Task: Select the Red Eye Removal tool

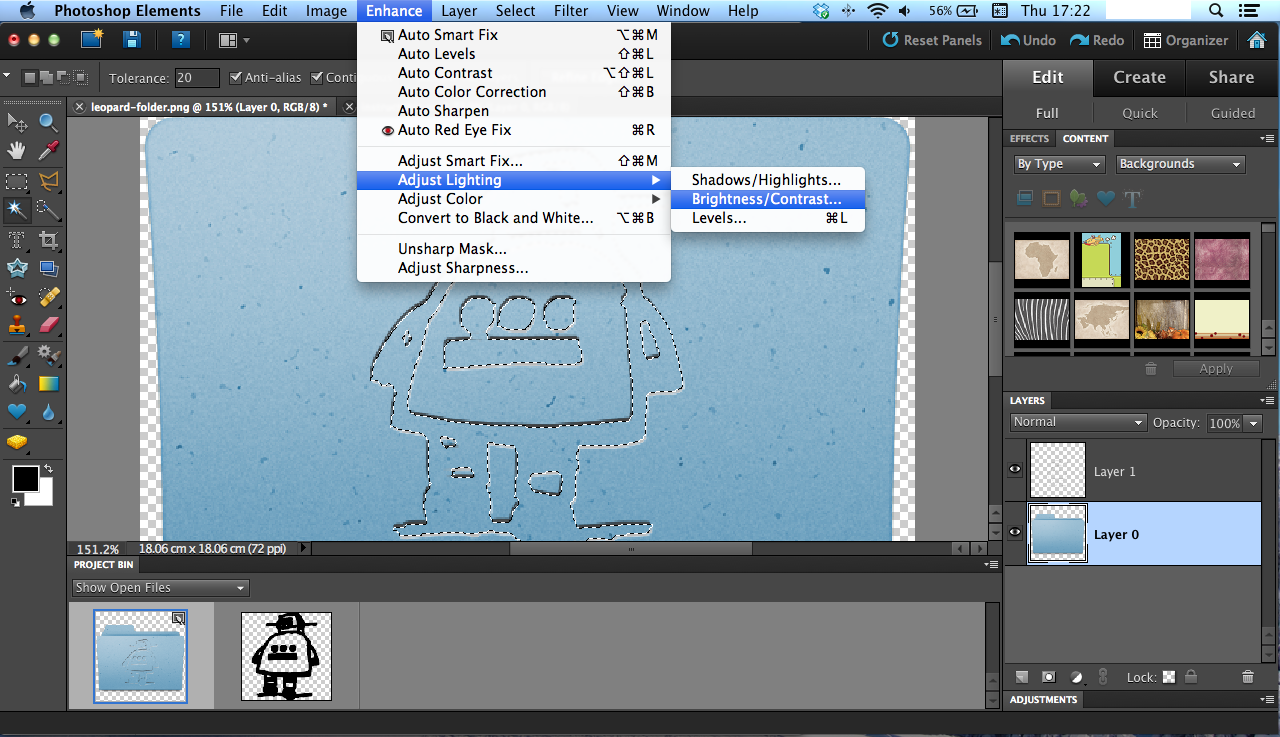Action: (x=17, y=297)
